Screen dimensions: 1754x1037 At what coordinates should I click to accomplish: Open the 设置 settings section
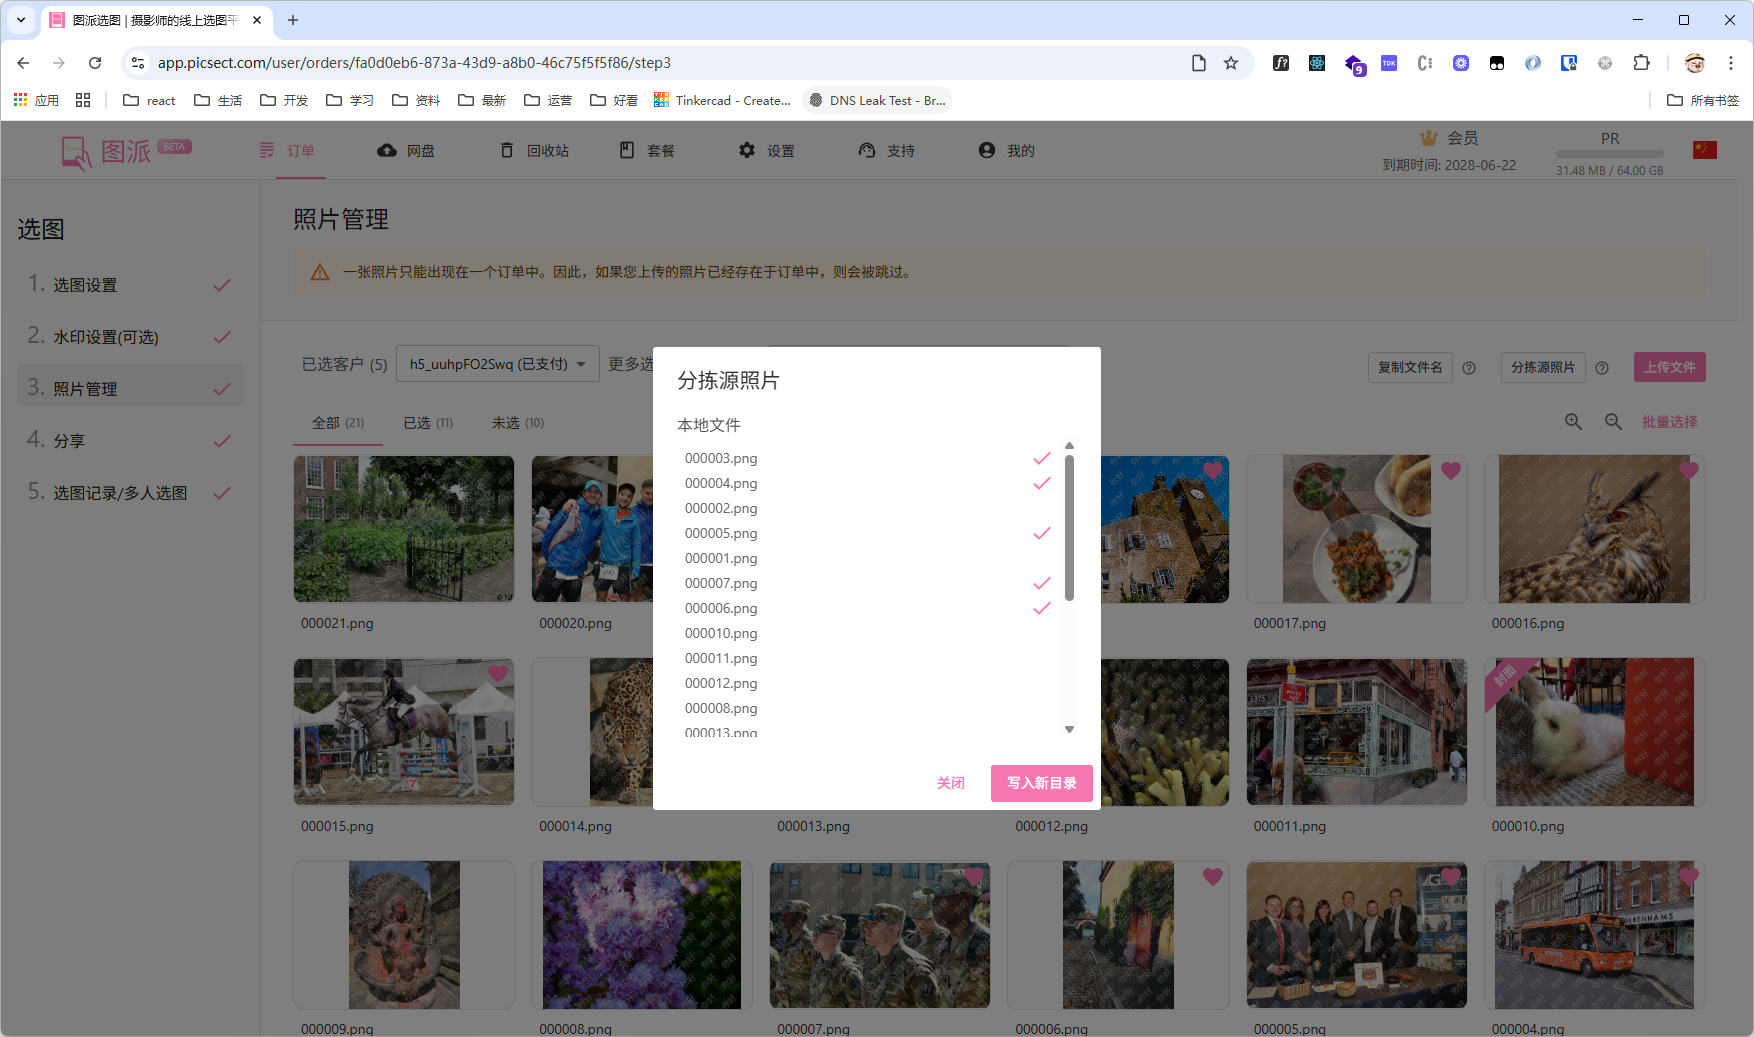point(765,150)
